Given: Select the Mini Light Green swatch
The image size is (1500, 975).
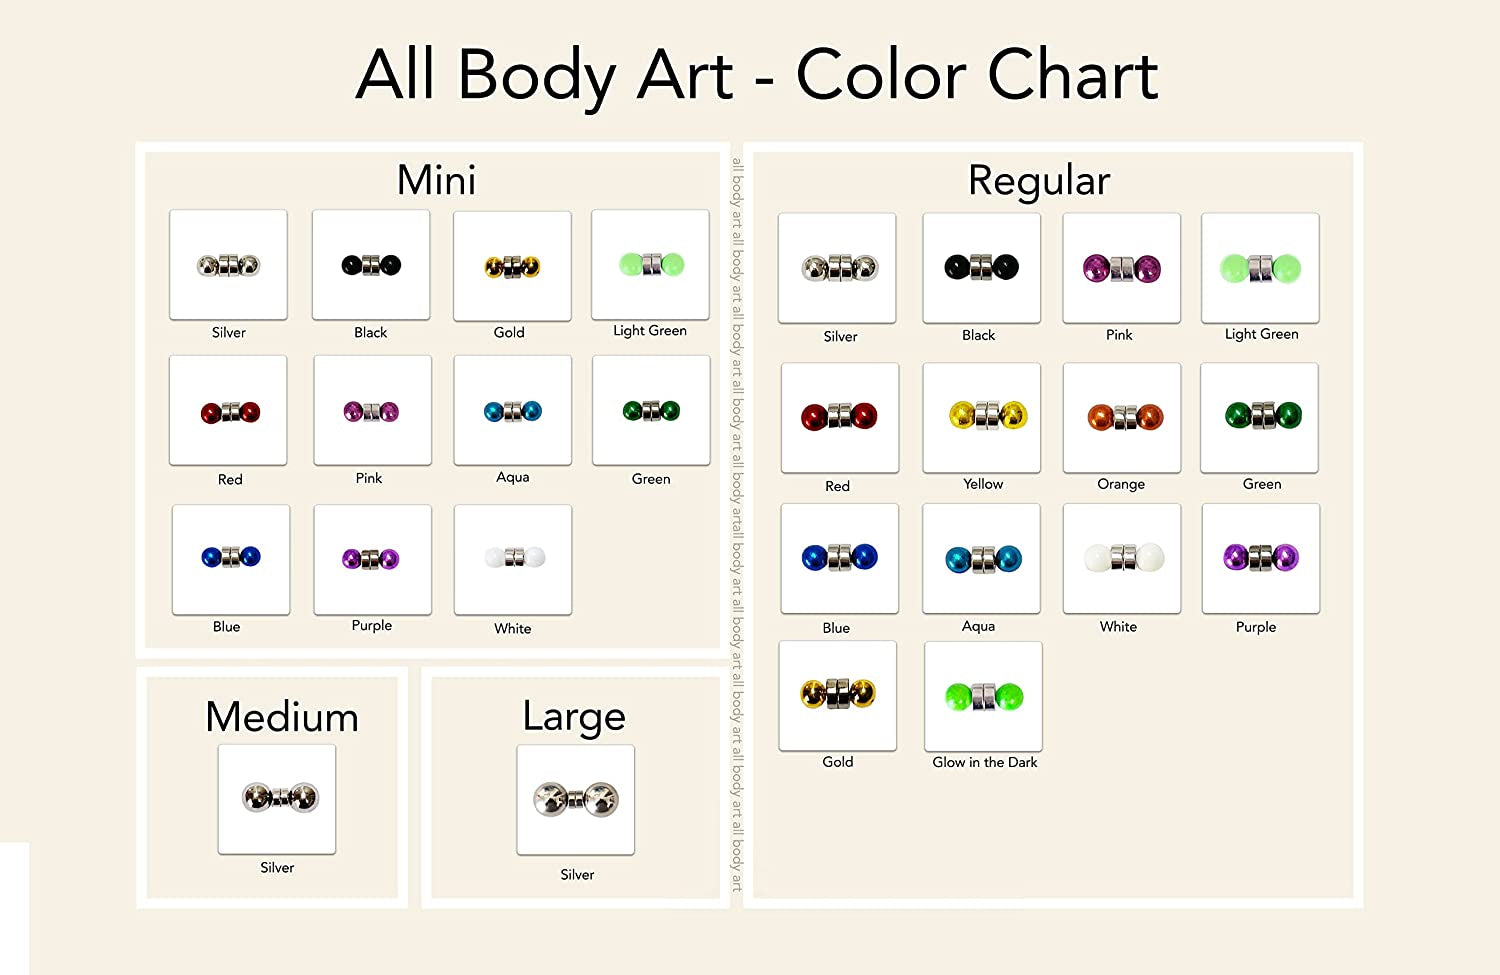Looking at the screenshot, I should tap(650, 264).
